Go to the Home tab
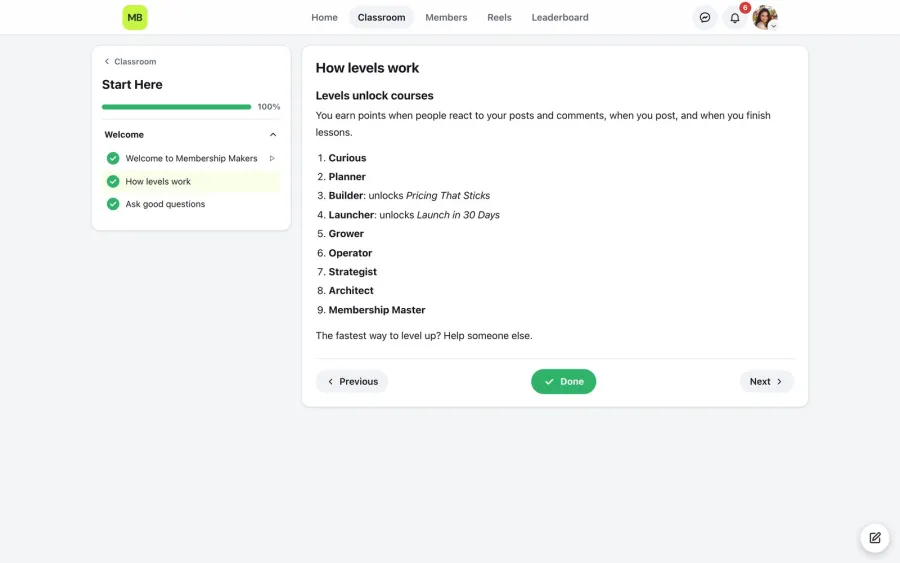This screenshot has height=563, width=900. pyautogui.click(x=324, y=17)
